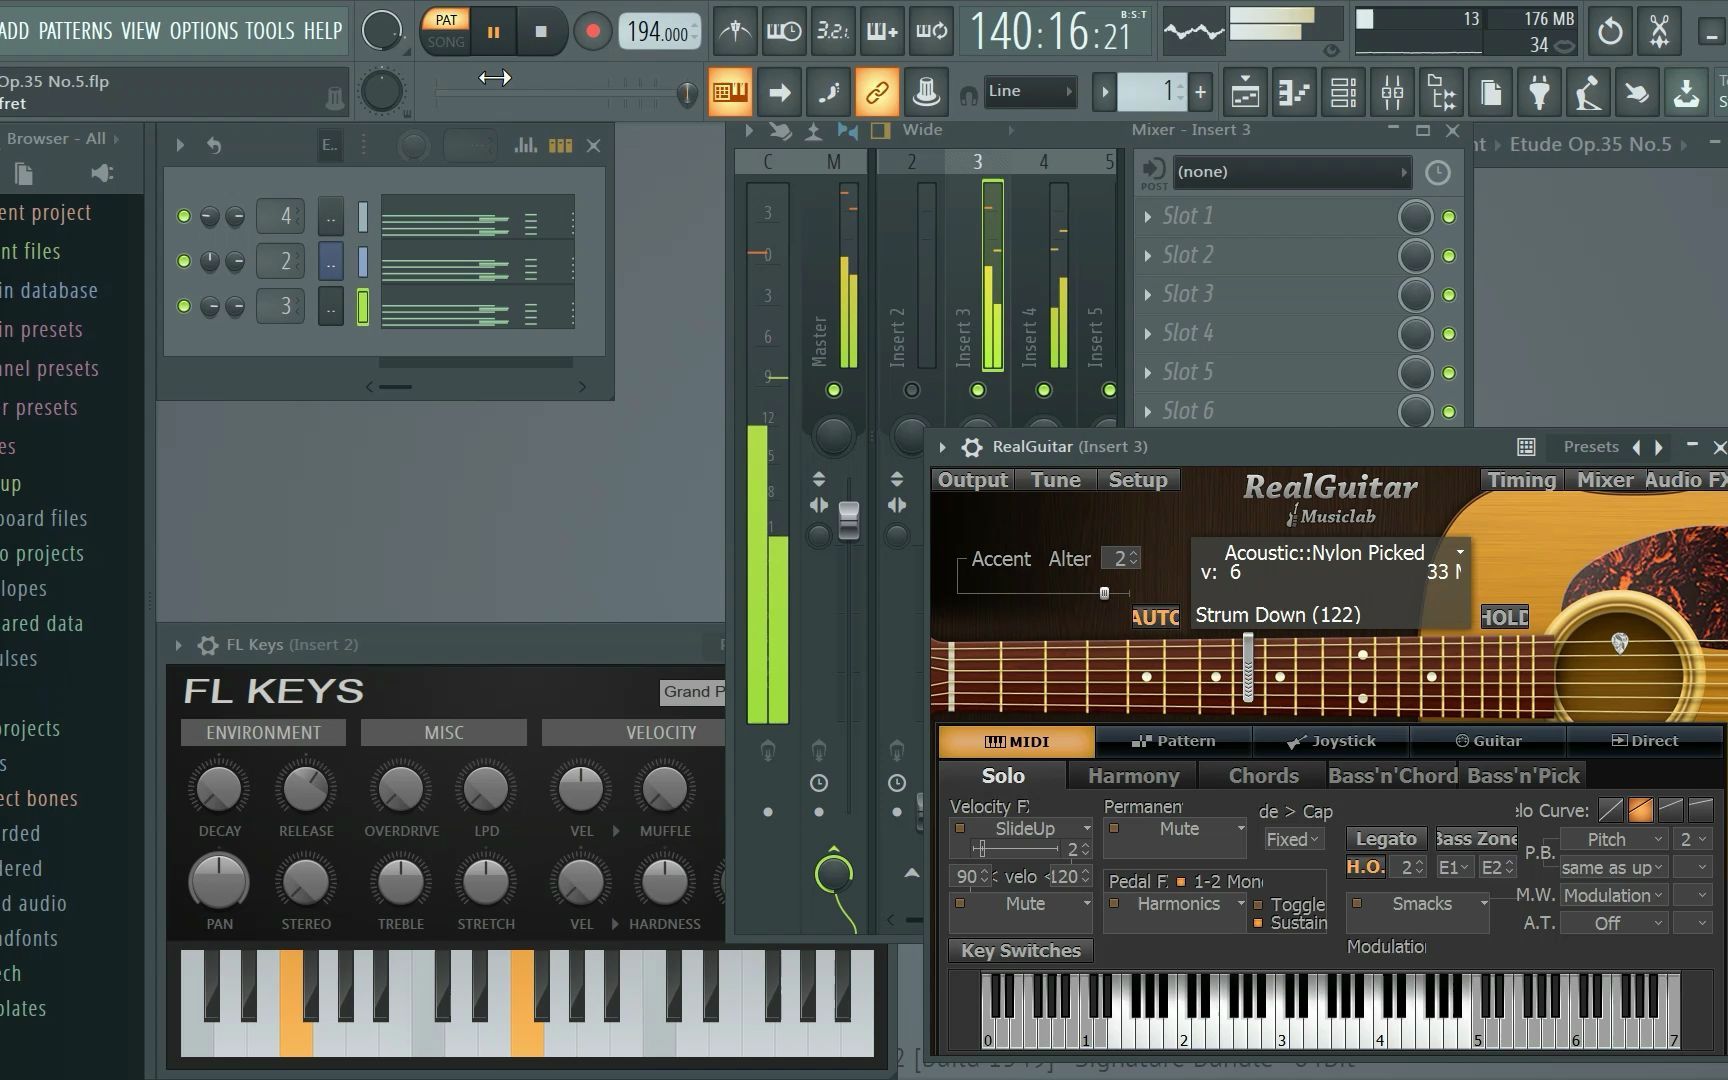This screenshot has height=1080, width=1728.
Task: Open the plugin picker plug icon
Action: 1539,93
